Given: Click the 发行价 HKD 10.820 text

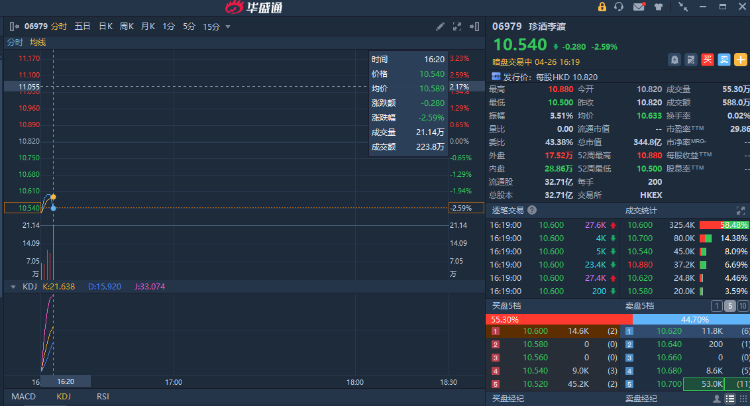Looking at the screenshot, I should point(550,77).
